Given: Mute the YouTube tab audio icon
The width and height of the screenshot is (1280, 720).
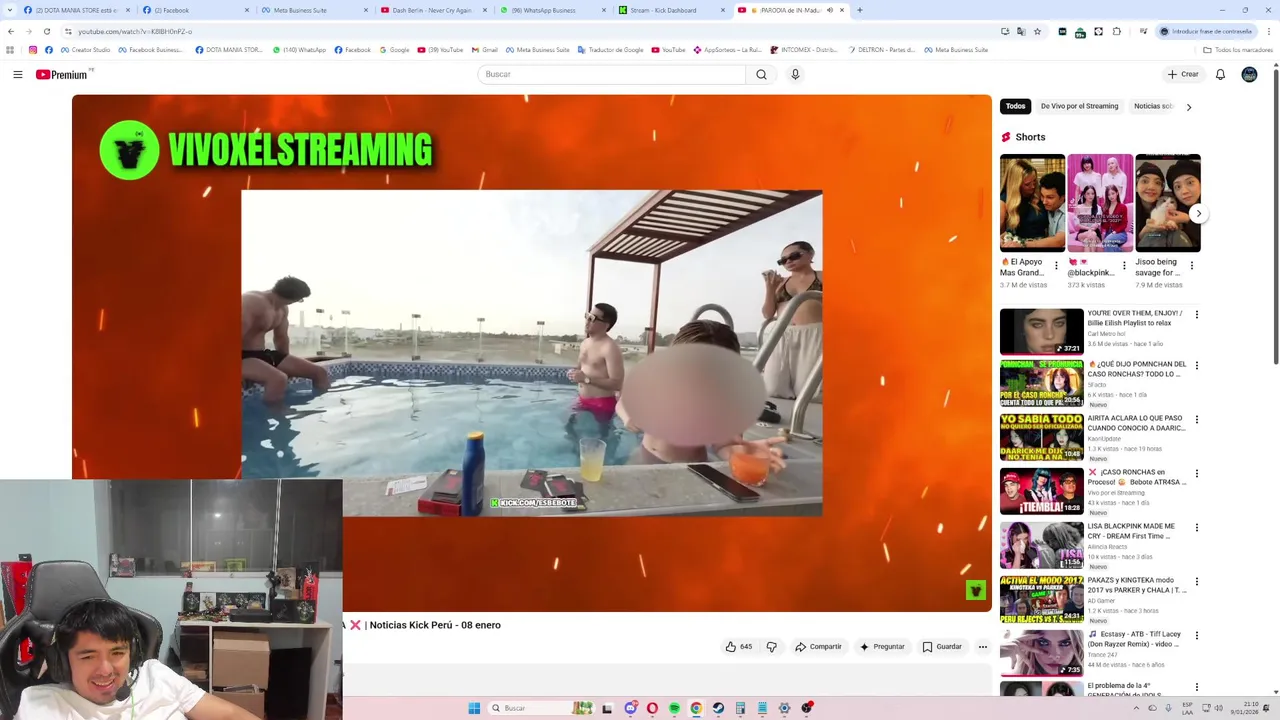Looking at the screenshot, I should tap(829, 10).
